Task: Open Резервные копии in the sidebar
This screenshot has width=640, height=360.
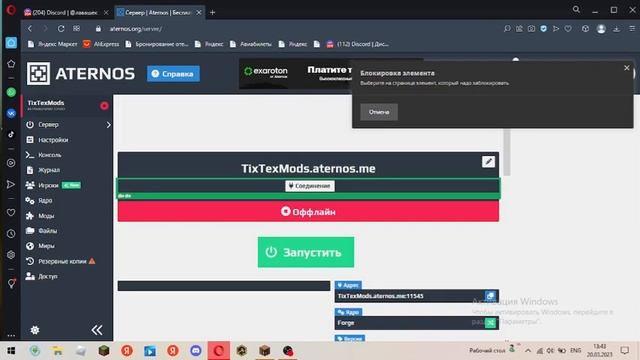Action: pos(62,261)
